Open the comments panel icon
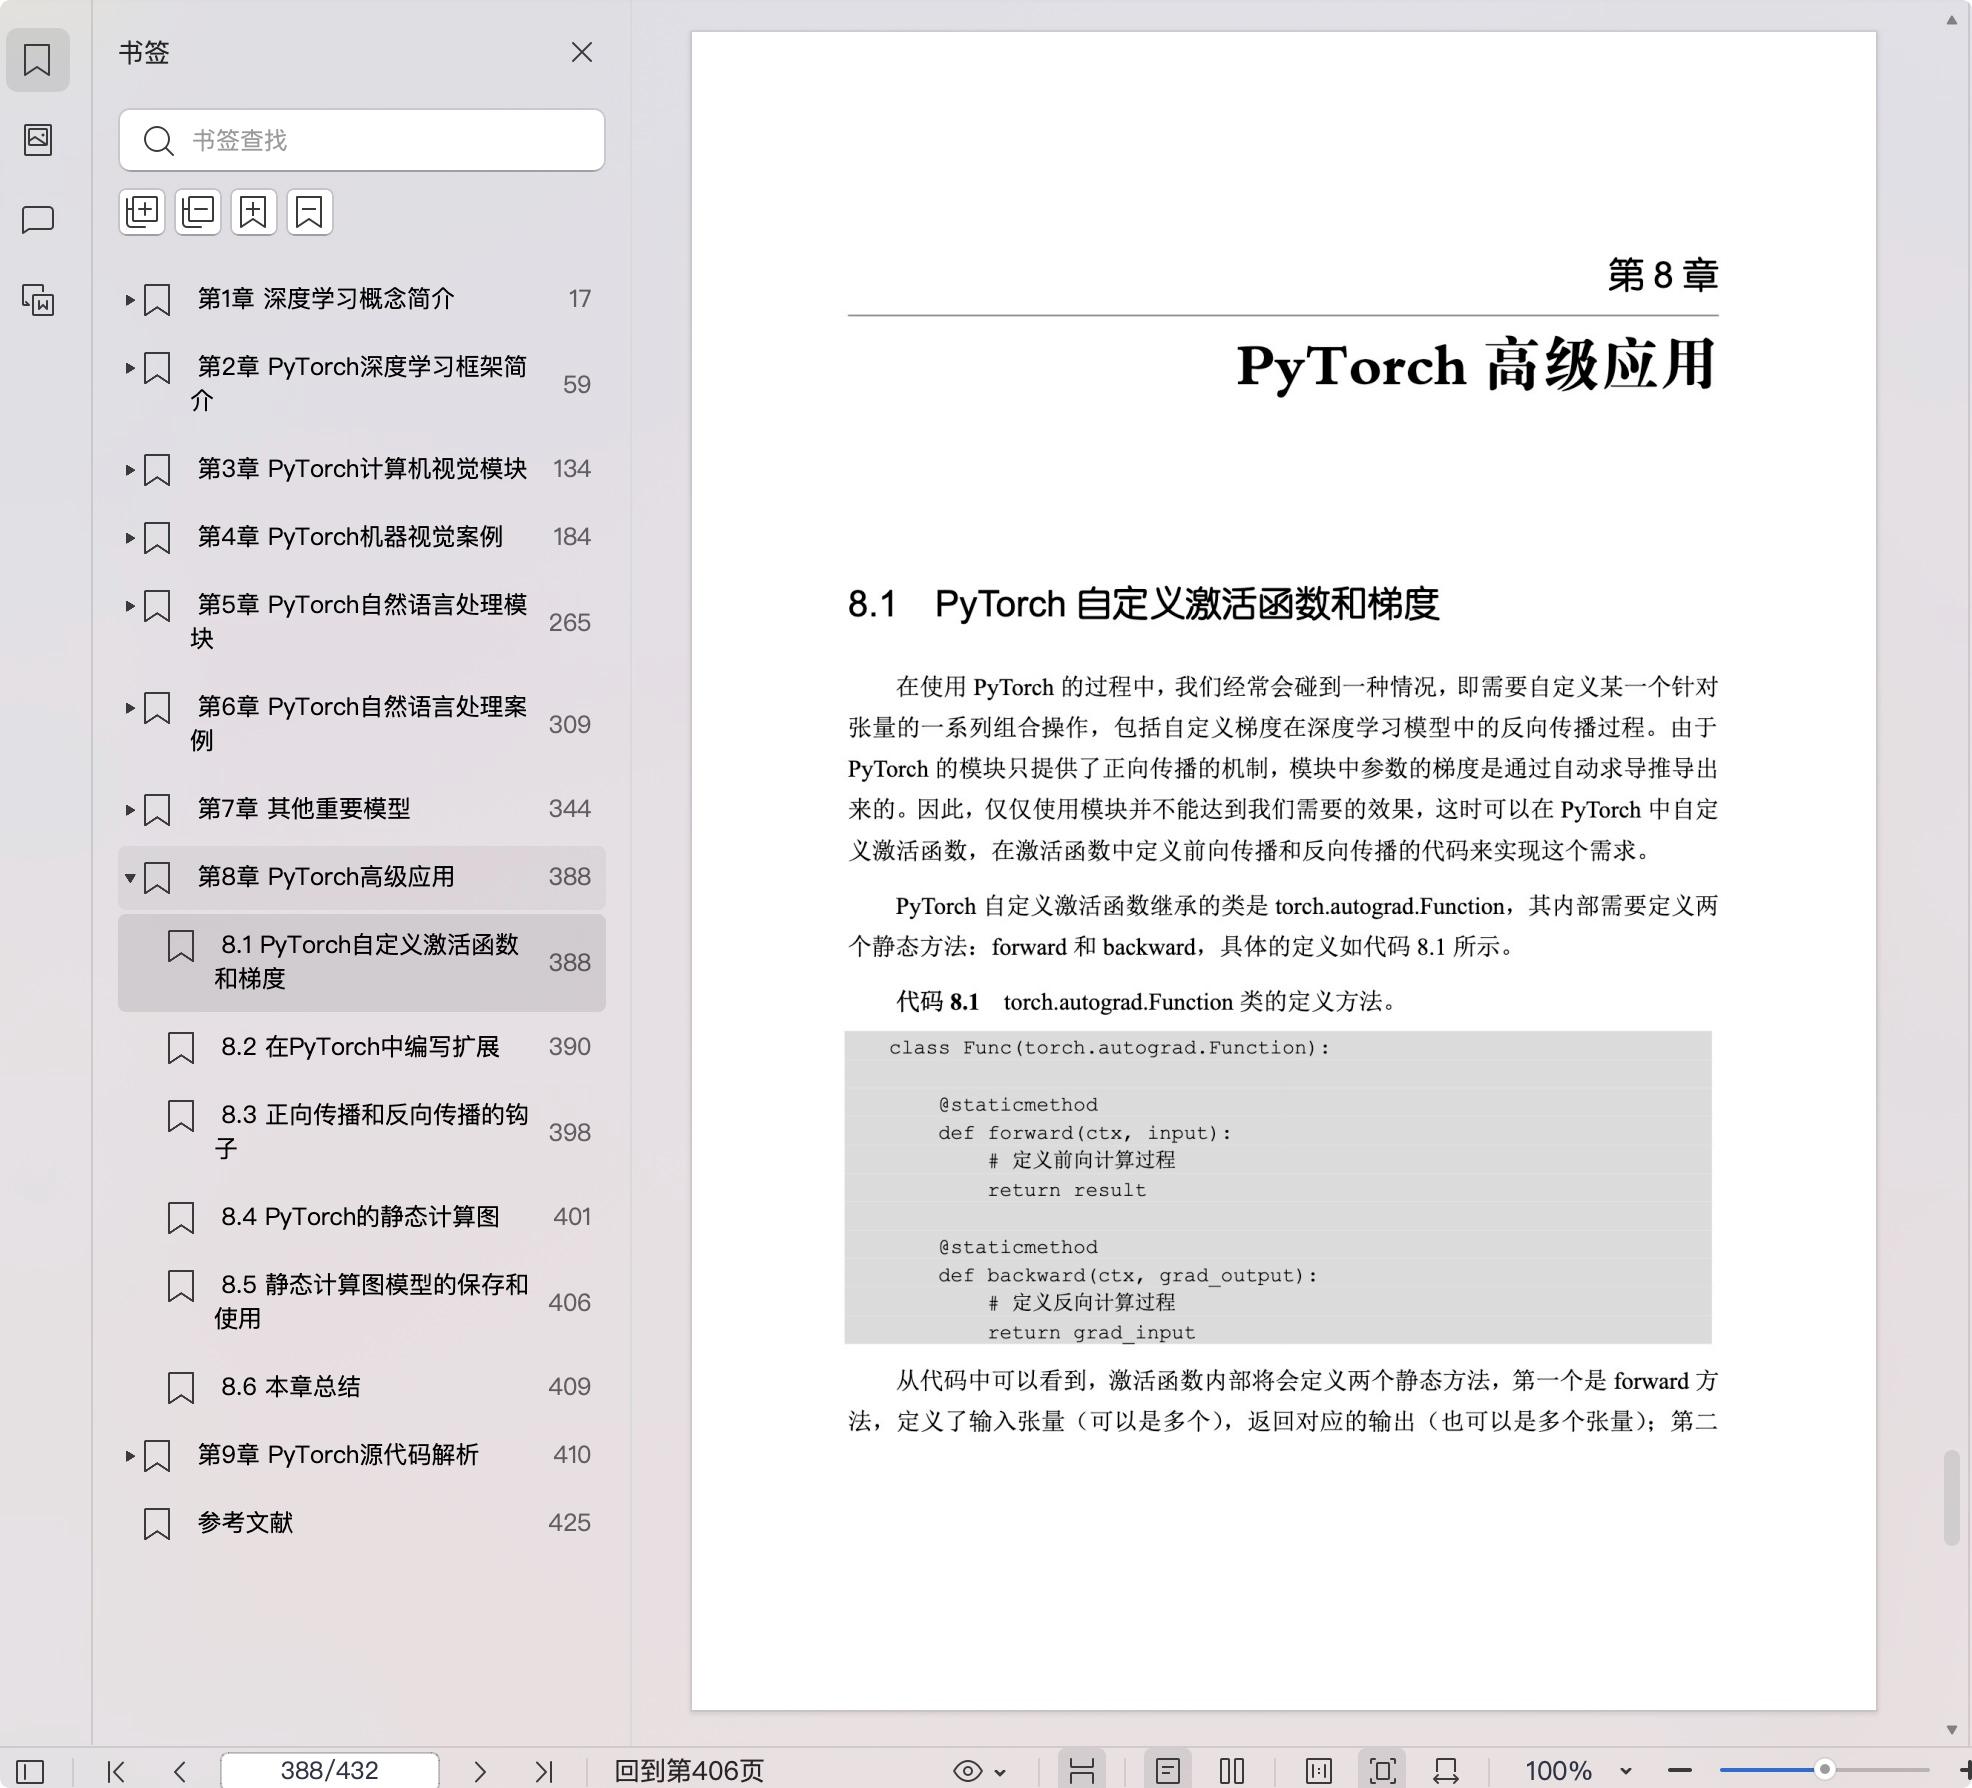 click(x=37, y=219)
